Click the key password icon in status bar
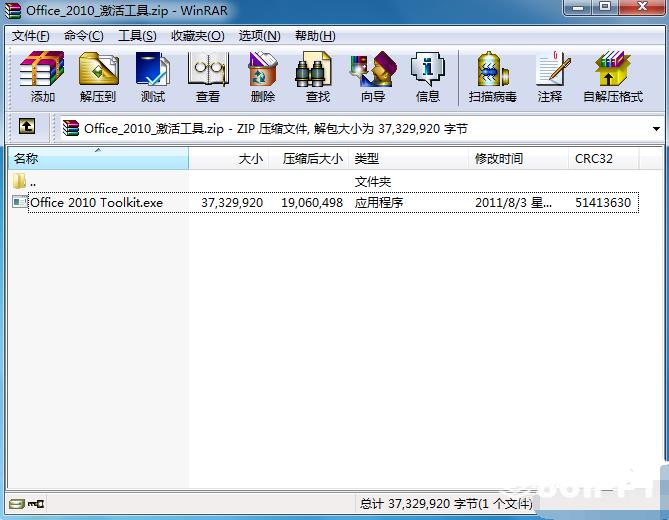This screenshot has height=520, width=669. 36,504
